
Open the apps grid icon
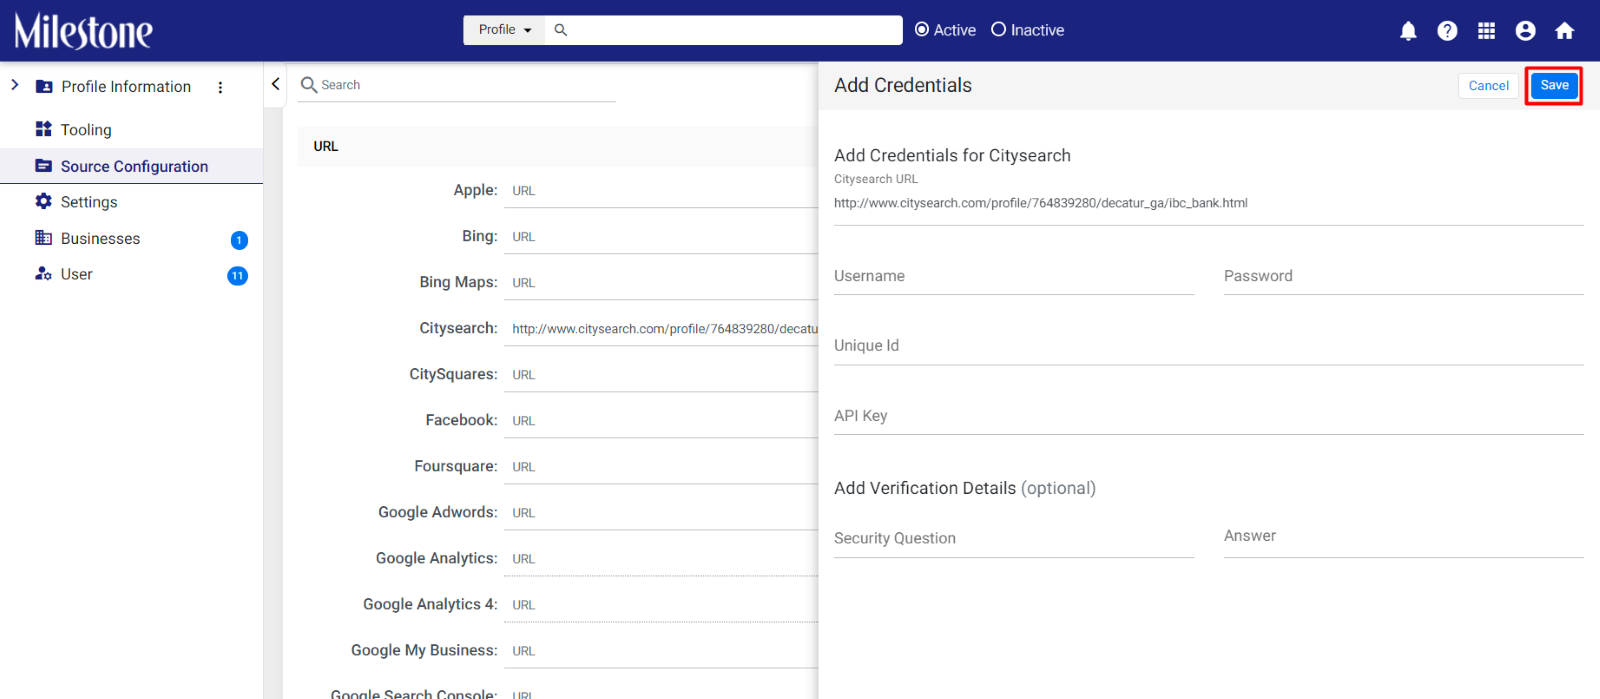click(x=1486, y=31)
